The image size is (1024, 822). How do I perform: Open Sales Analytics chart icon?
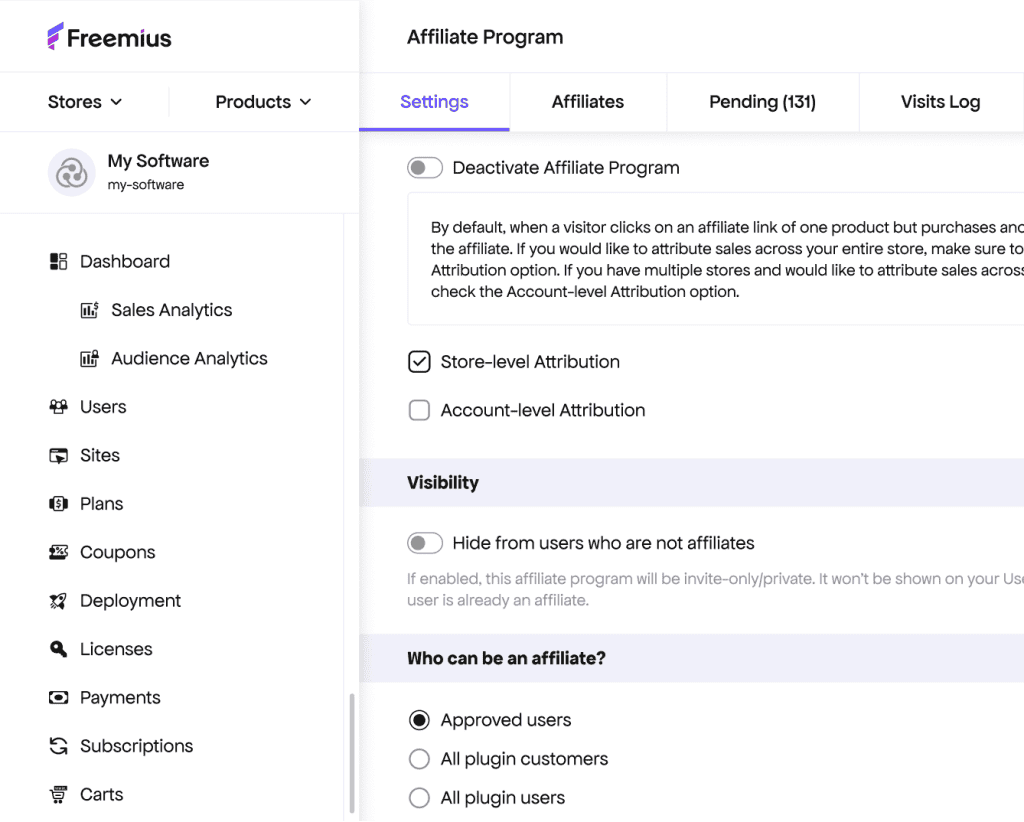pos(89,310)
